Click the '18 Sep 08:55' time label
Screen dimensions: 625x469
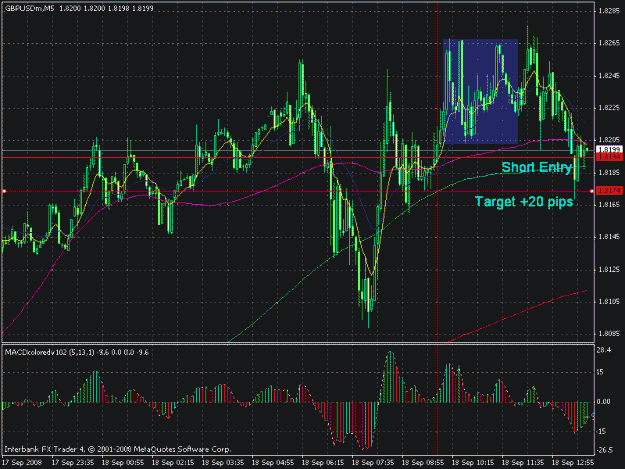pyautogui.click(x=423, y=463)
